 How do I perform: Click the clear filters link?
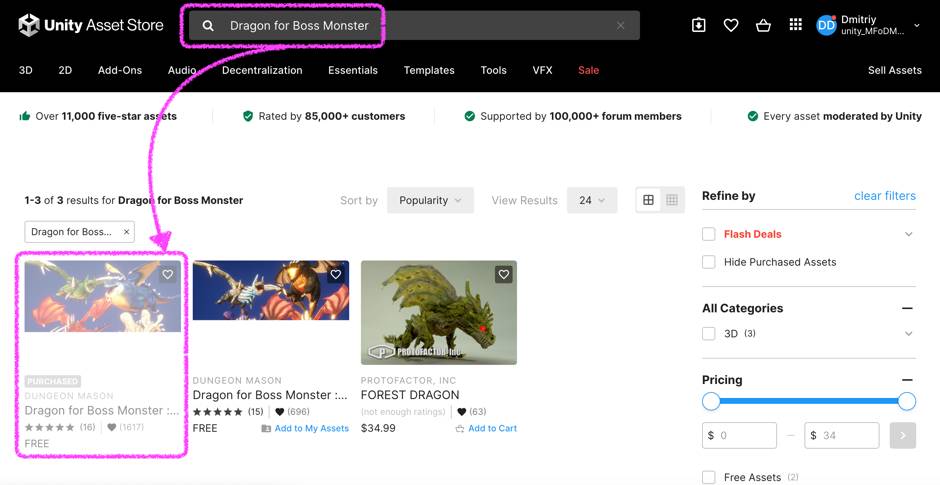point(884,196)
